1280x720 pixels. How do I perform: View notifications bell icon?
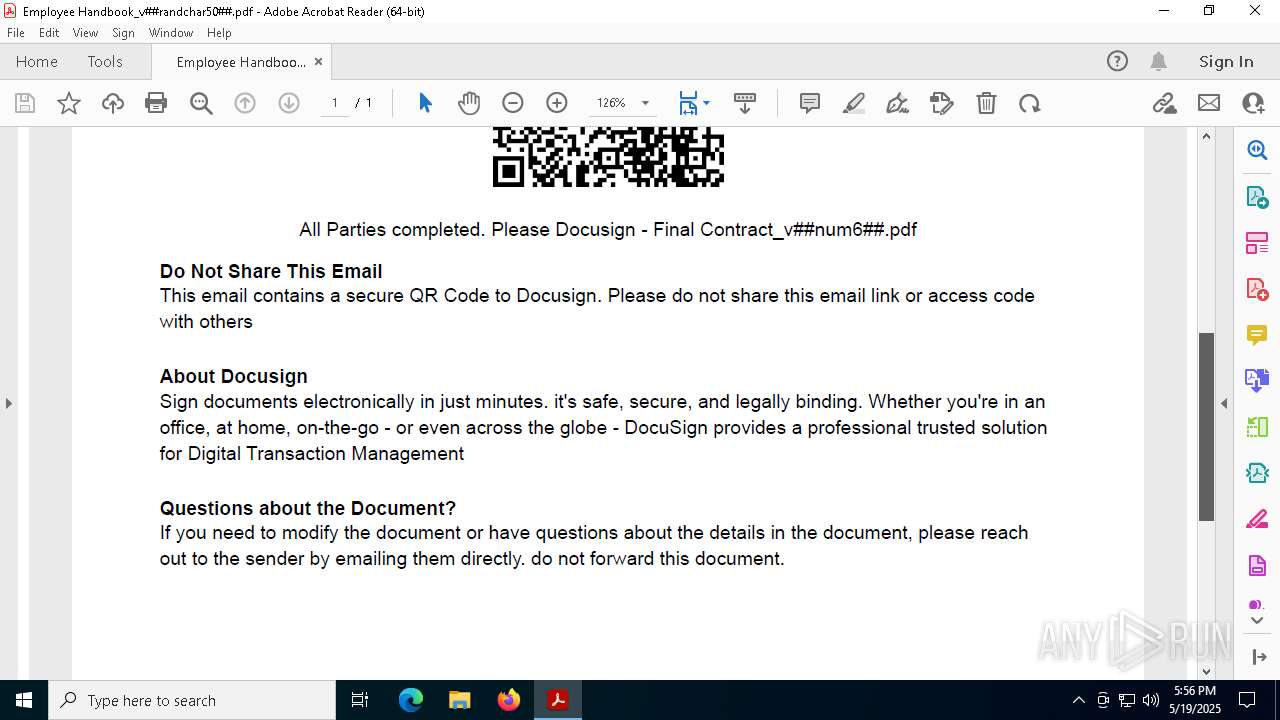pos(1158,61)
